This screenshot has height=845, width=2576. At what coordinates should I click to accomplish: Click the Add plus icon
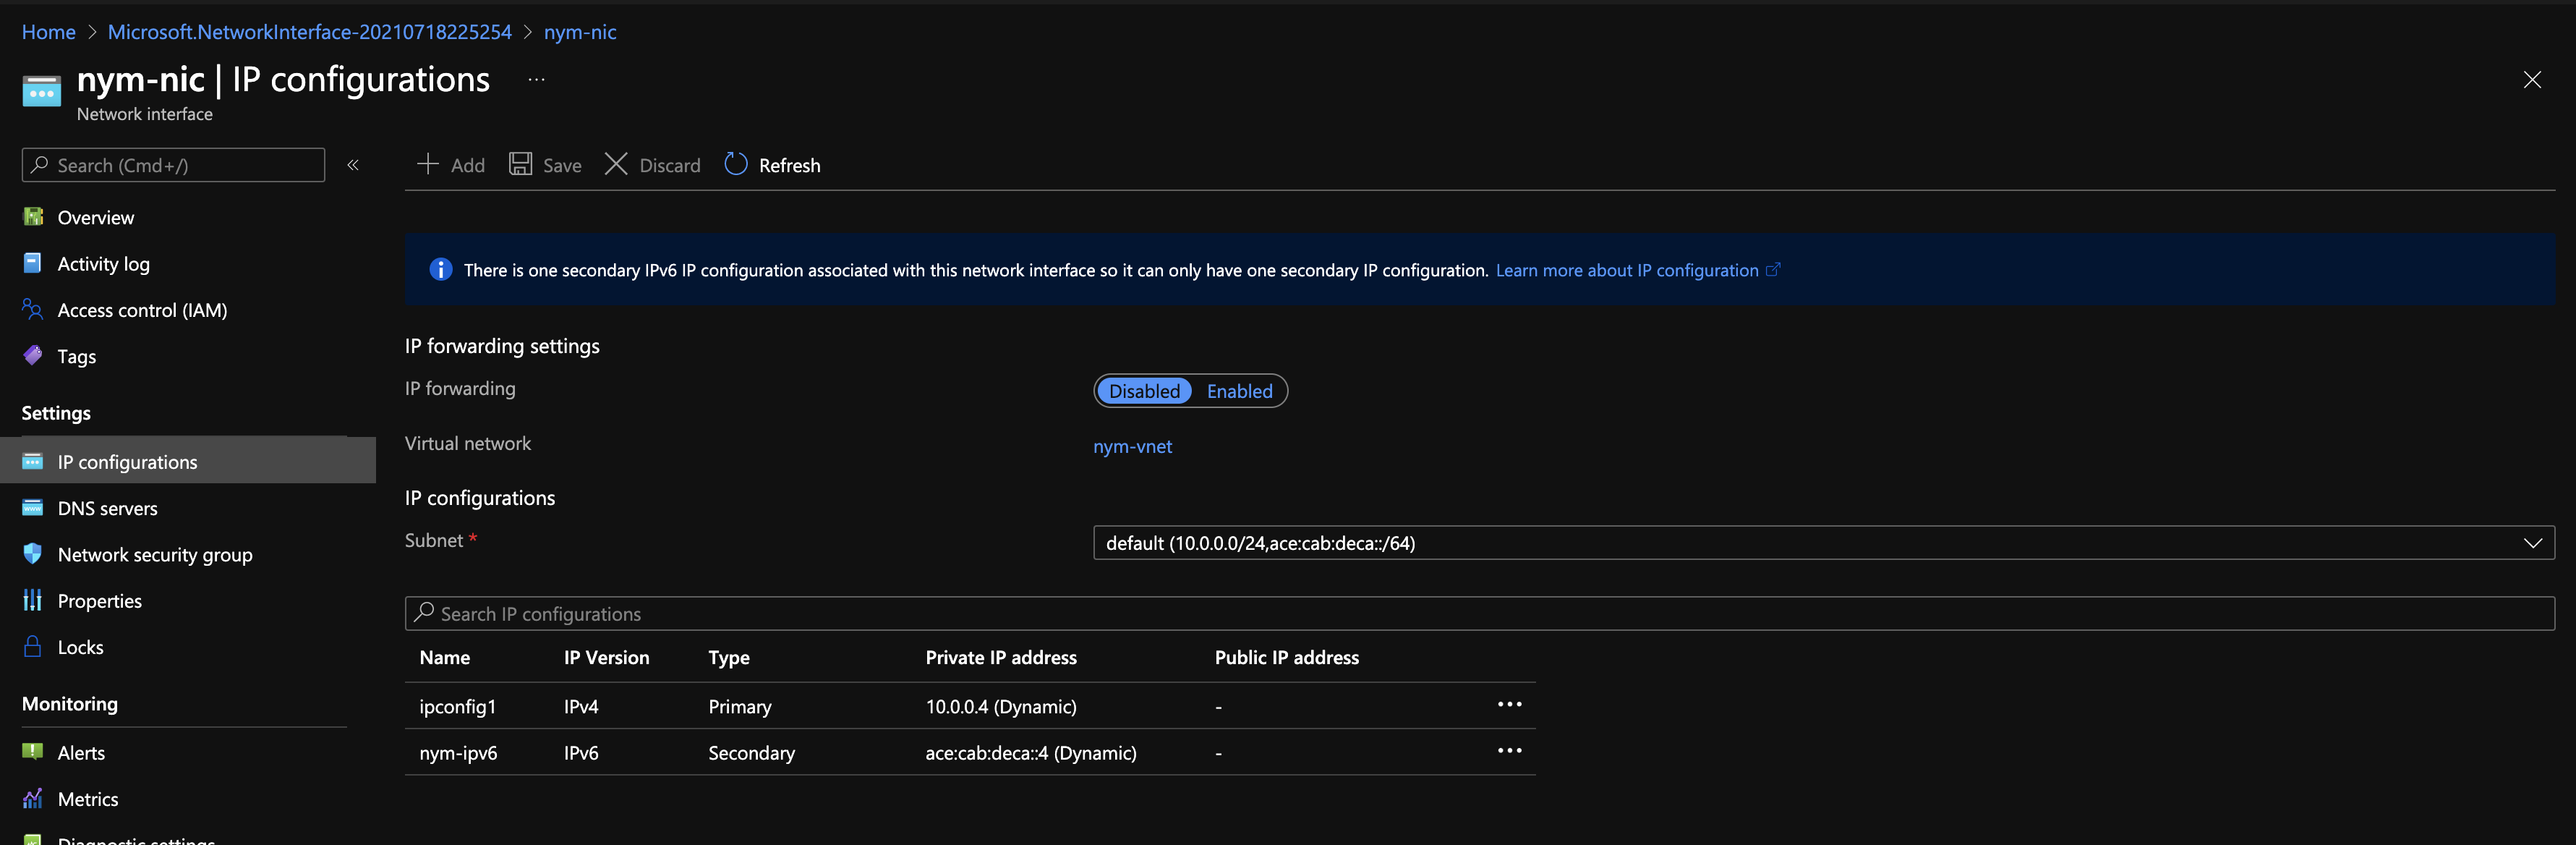pyautogui.click(x=428, y=164)
